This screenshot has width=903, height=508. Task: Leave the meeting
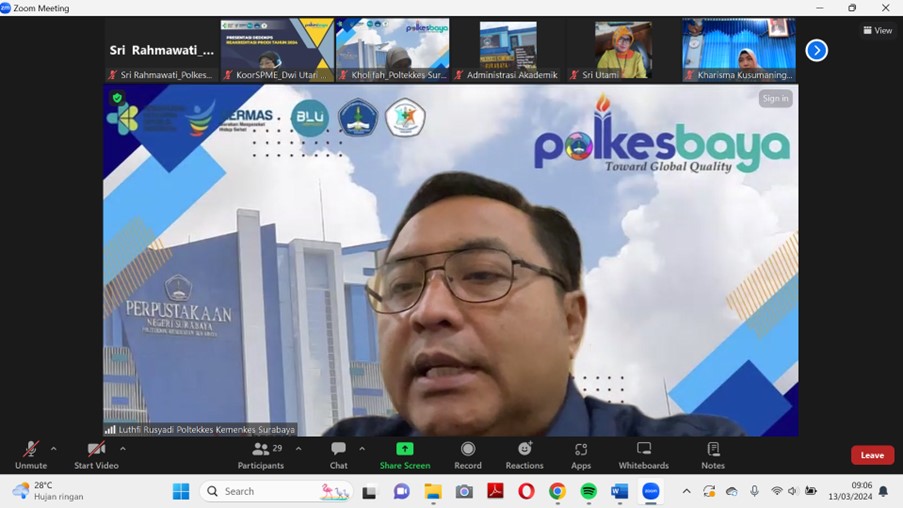tap(872, 455)
